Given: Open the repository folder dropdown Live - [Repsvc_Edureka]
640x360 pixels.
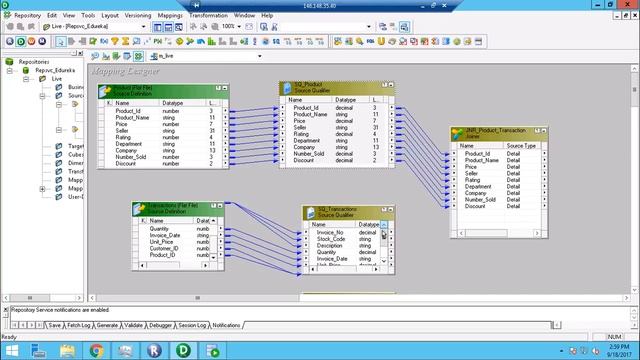Looking at the screenshot, I should [143, 27].
